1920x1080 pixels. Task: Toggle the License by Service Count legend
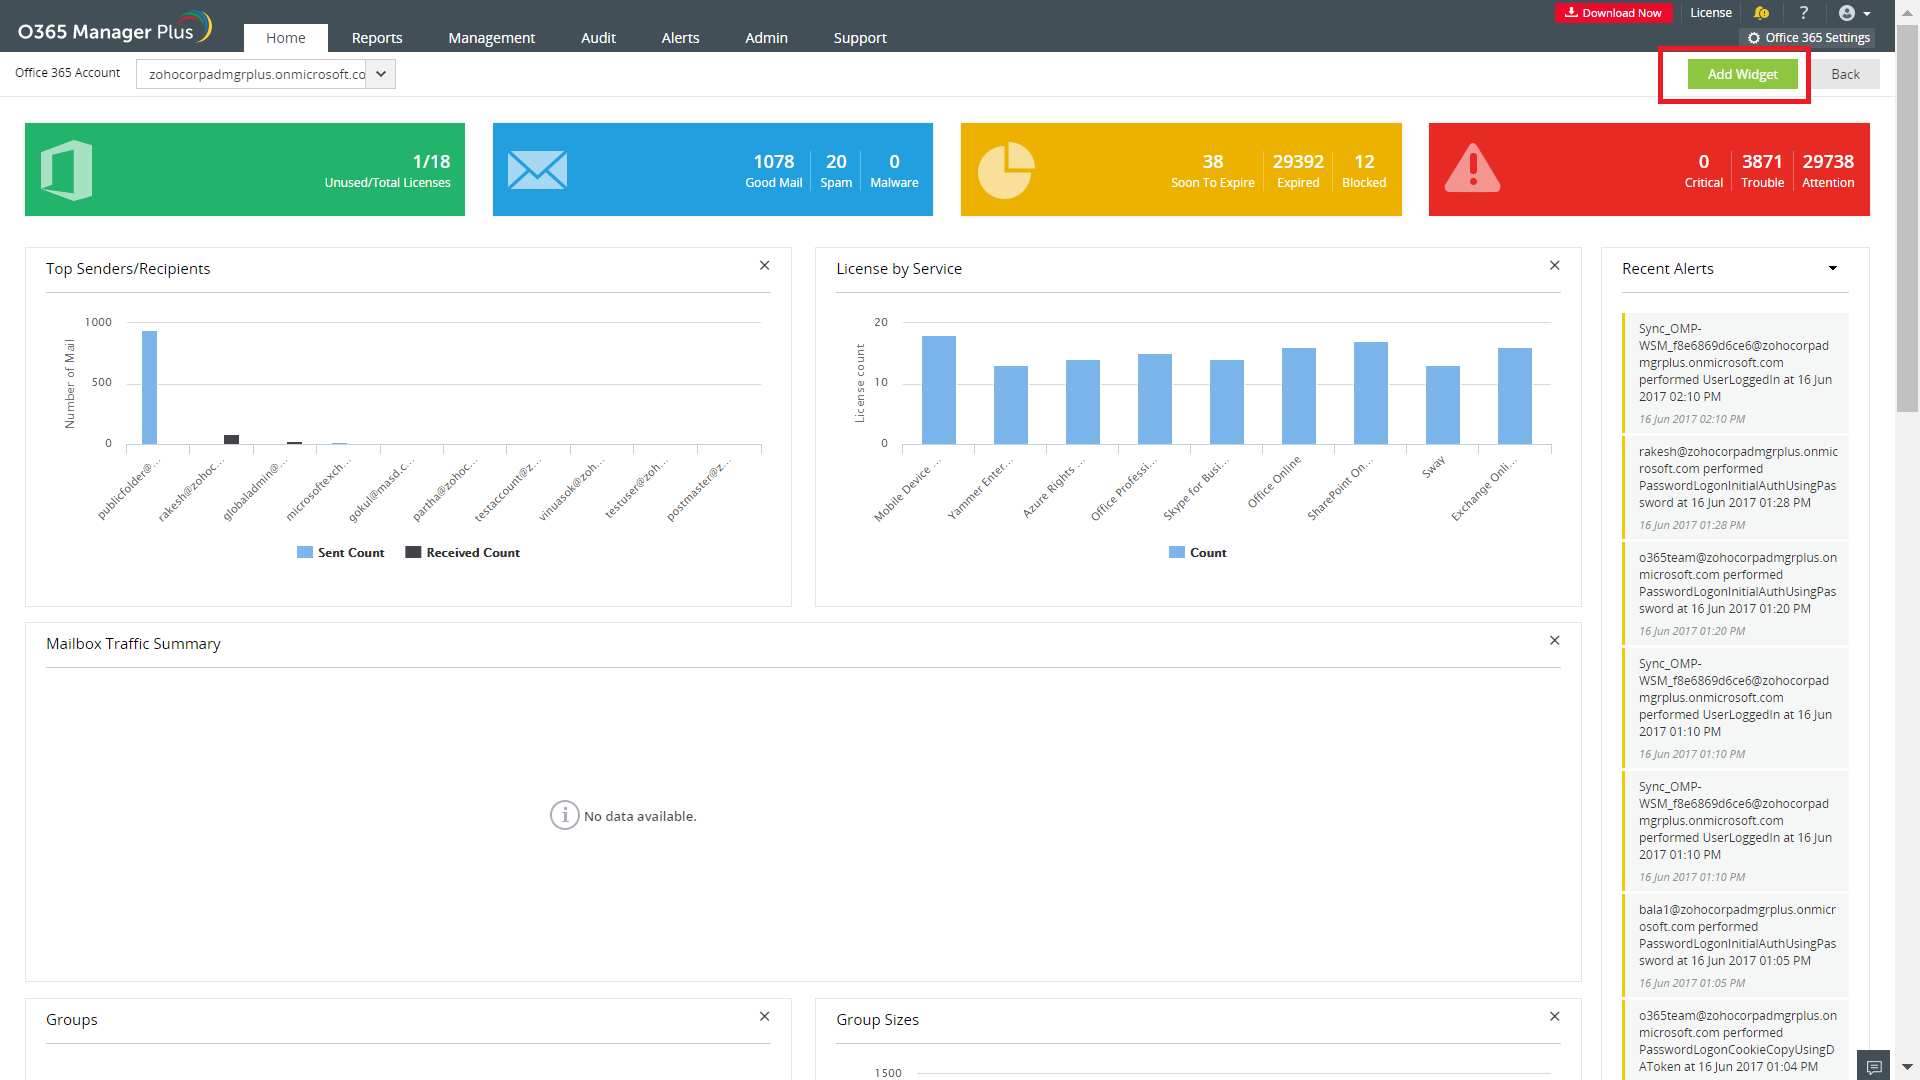[1198, 553]
